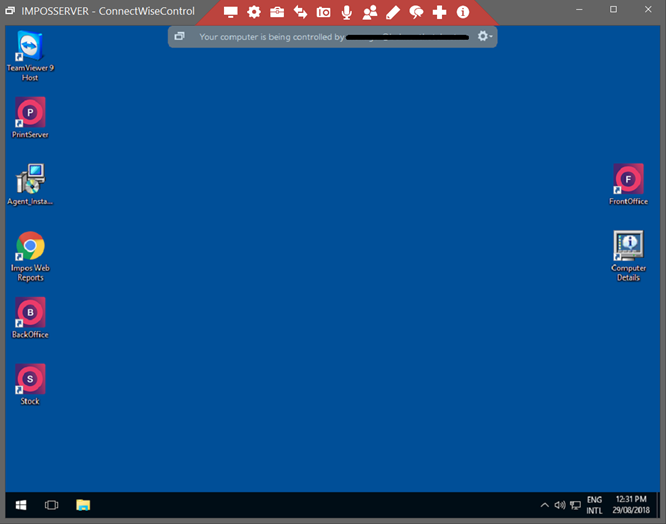Open File Explorer from the taskbar
Image resolution: width=666 pixels, height=524 pixels.
pos(83,505)
